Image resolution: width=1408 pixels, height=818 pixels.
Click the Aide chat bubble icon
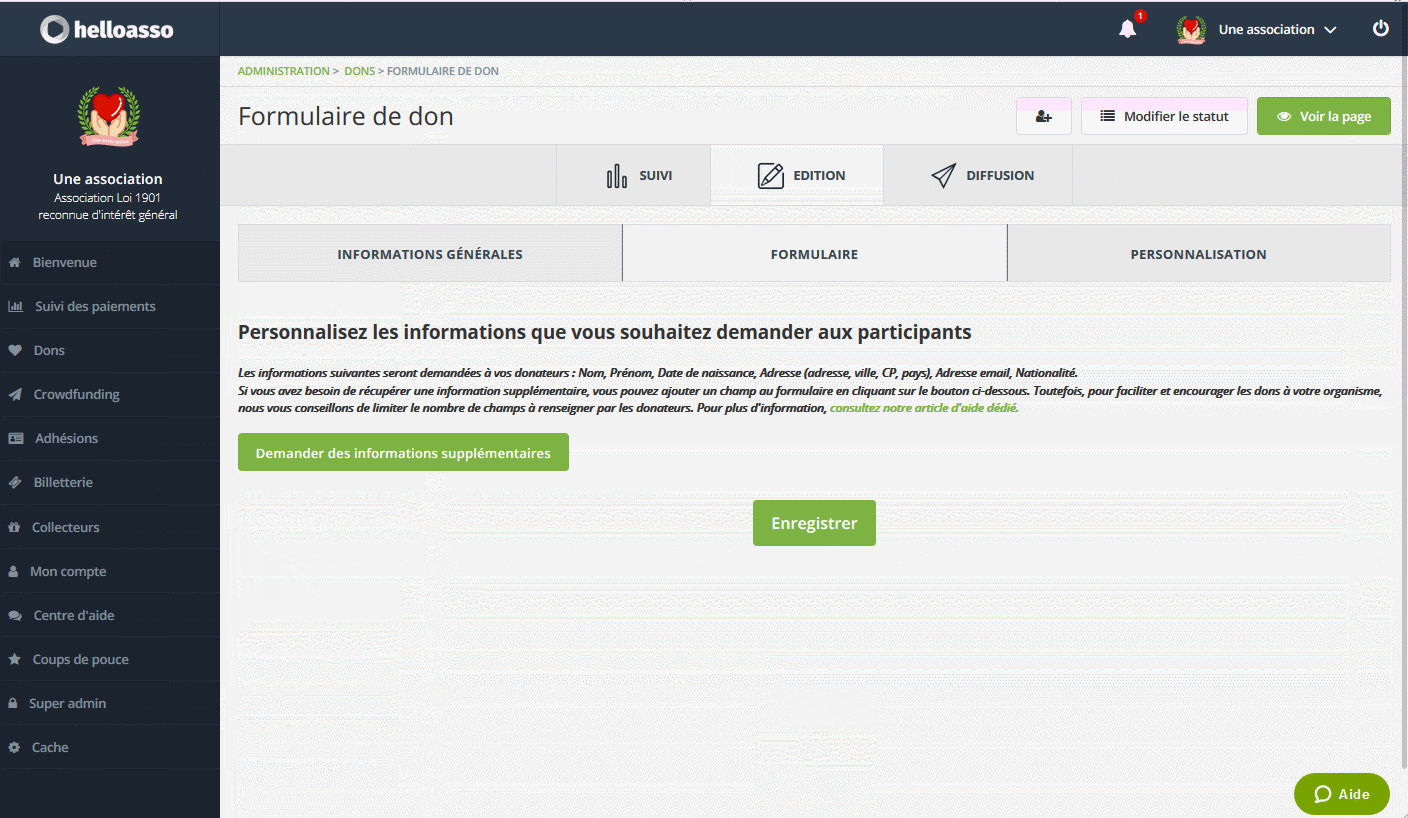pyautogui.click(x=1323, y=794)
